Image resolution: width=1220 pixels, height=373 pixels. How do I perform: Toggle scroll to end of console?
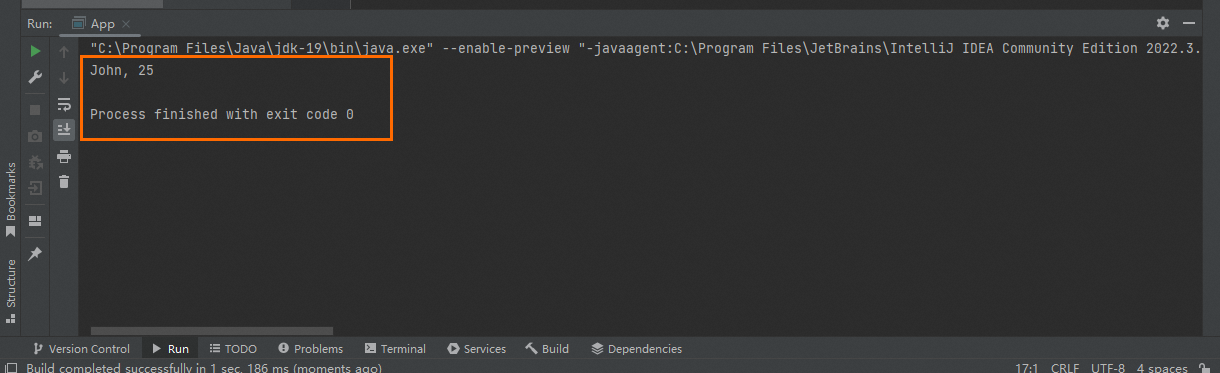[64, 129]
